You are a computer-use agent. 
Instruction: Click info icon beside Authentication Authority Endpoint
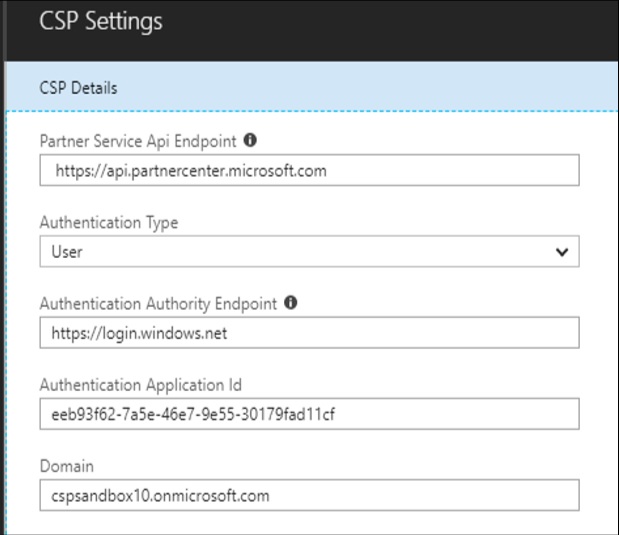click(291, 302)
